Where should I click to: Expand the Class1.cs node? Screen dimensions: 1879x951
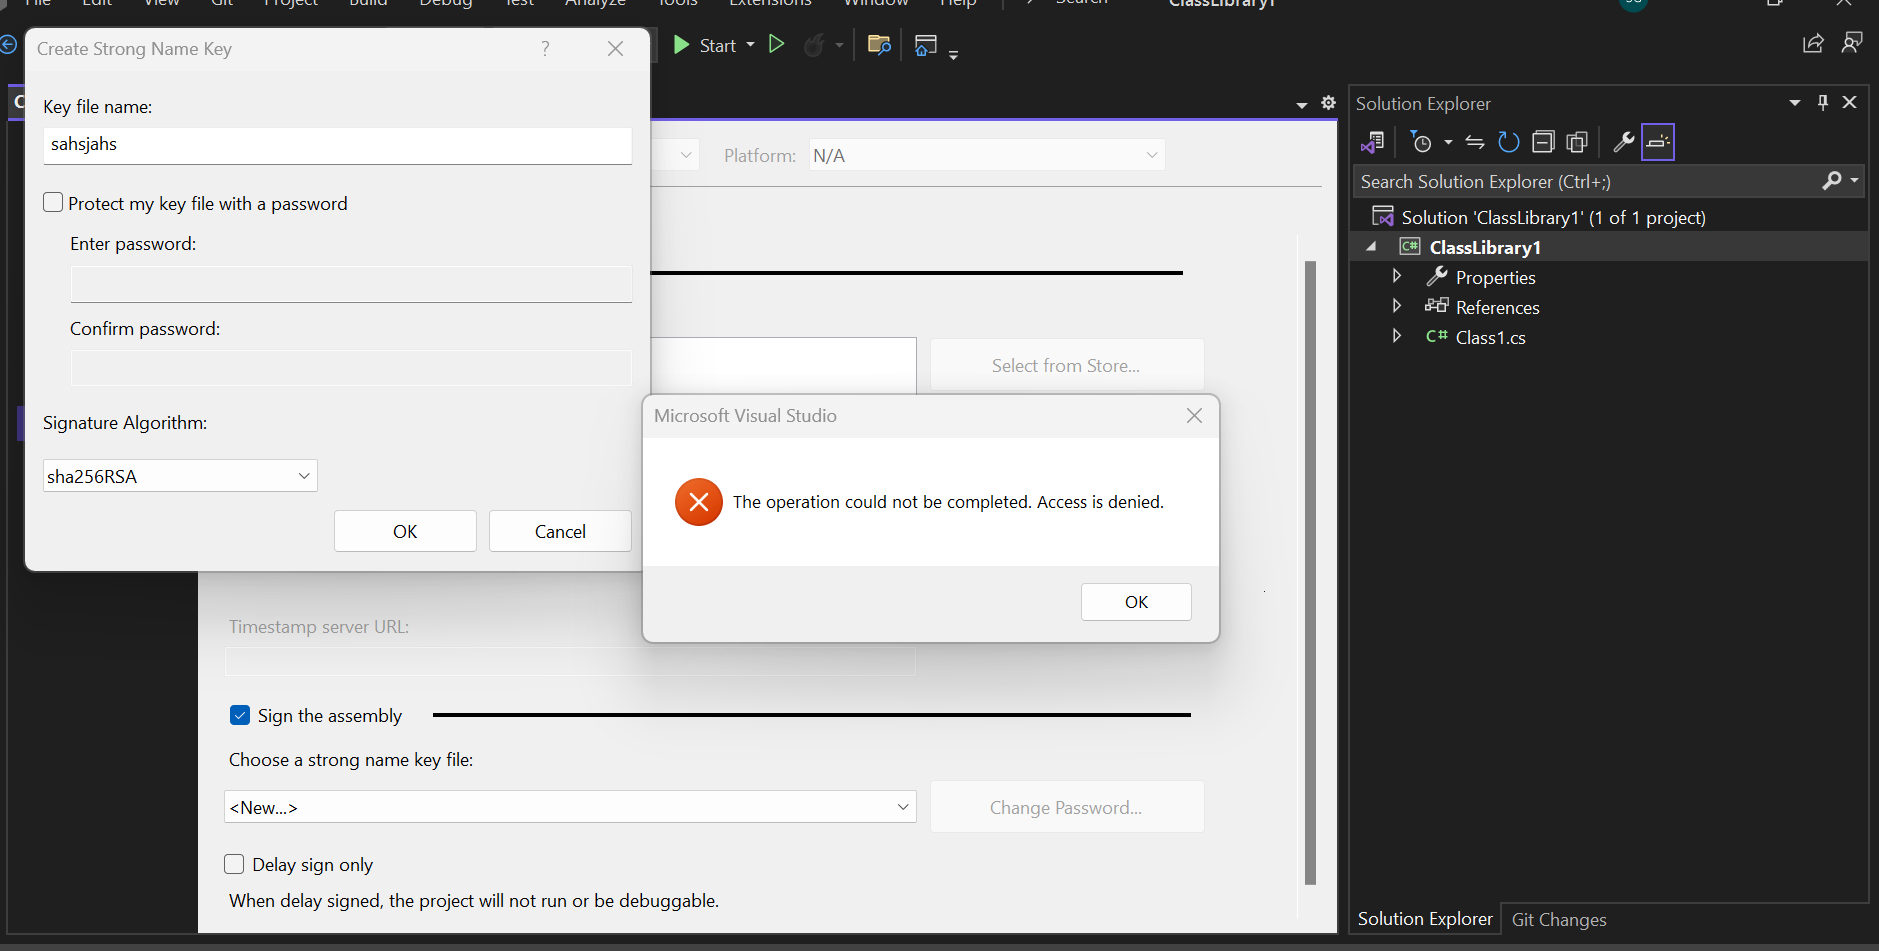(x=1397, y=336)
